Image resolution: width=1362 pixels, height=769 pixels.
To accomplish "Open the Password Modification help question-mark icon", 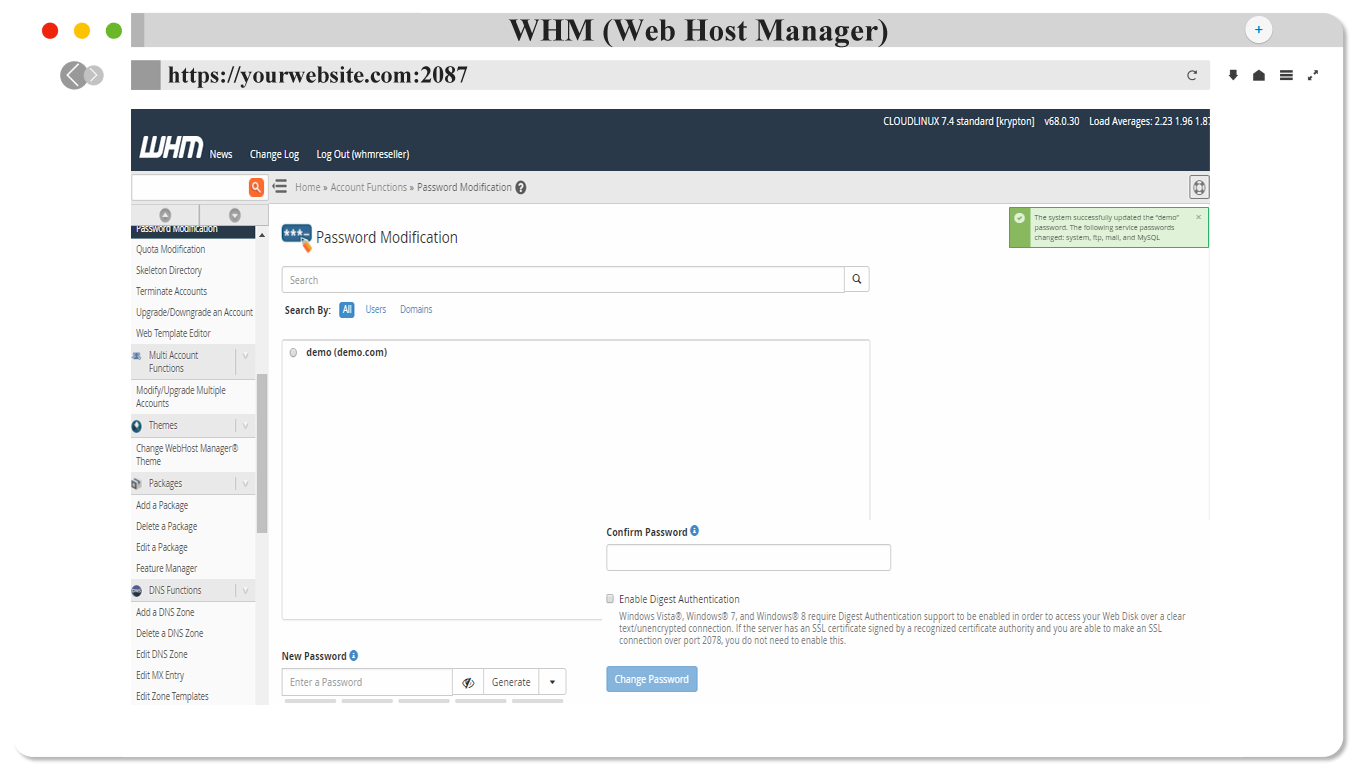I will click(x=521, y=187).
